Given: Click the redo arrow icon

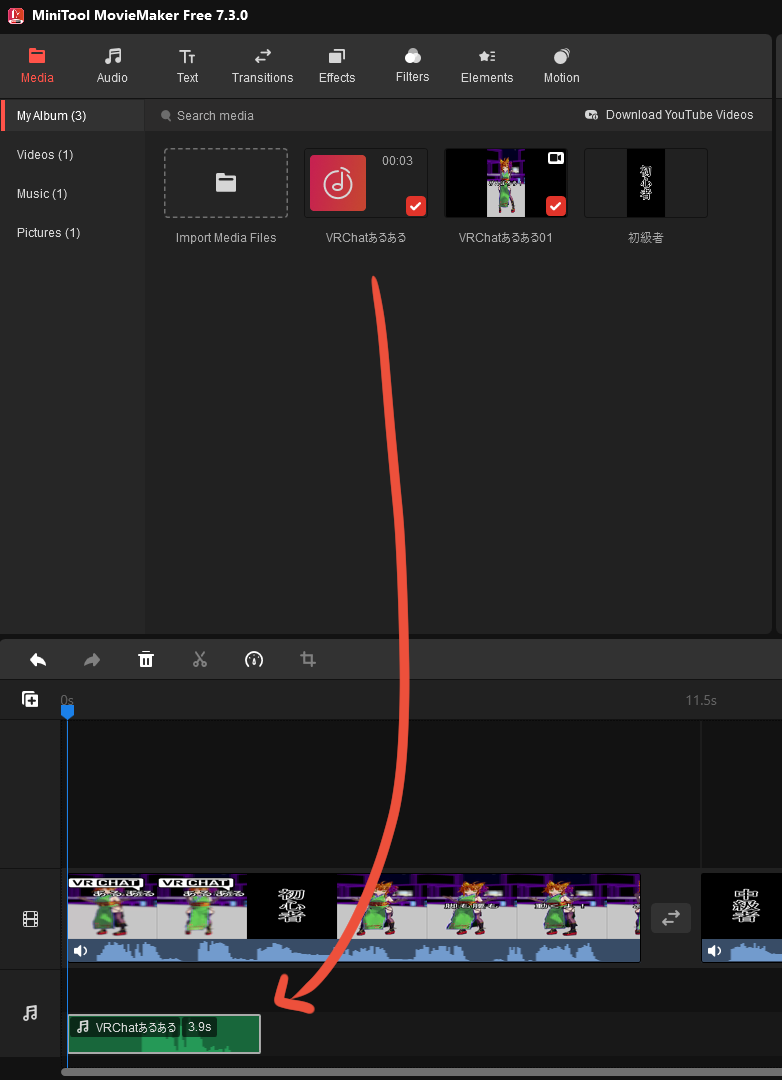Looking at the screenshot, I should 92,660.
